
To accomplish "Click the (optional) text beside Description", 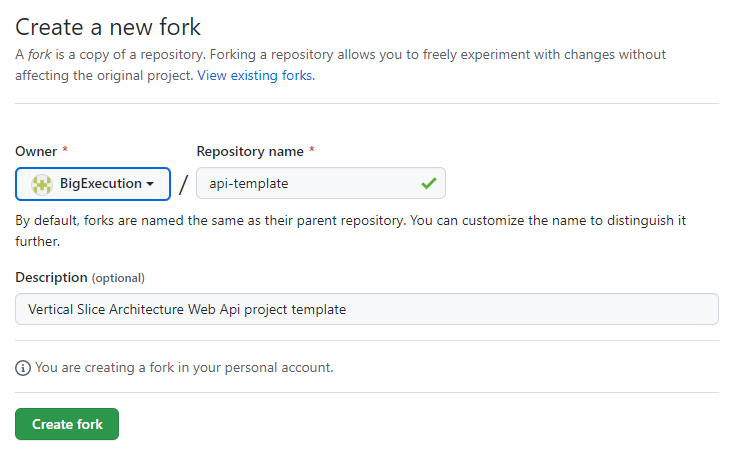I will (118, 278).
